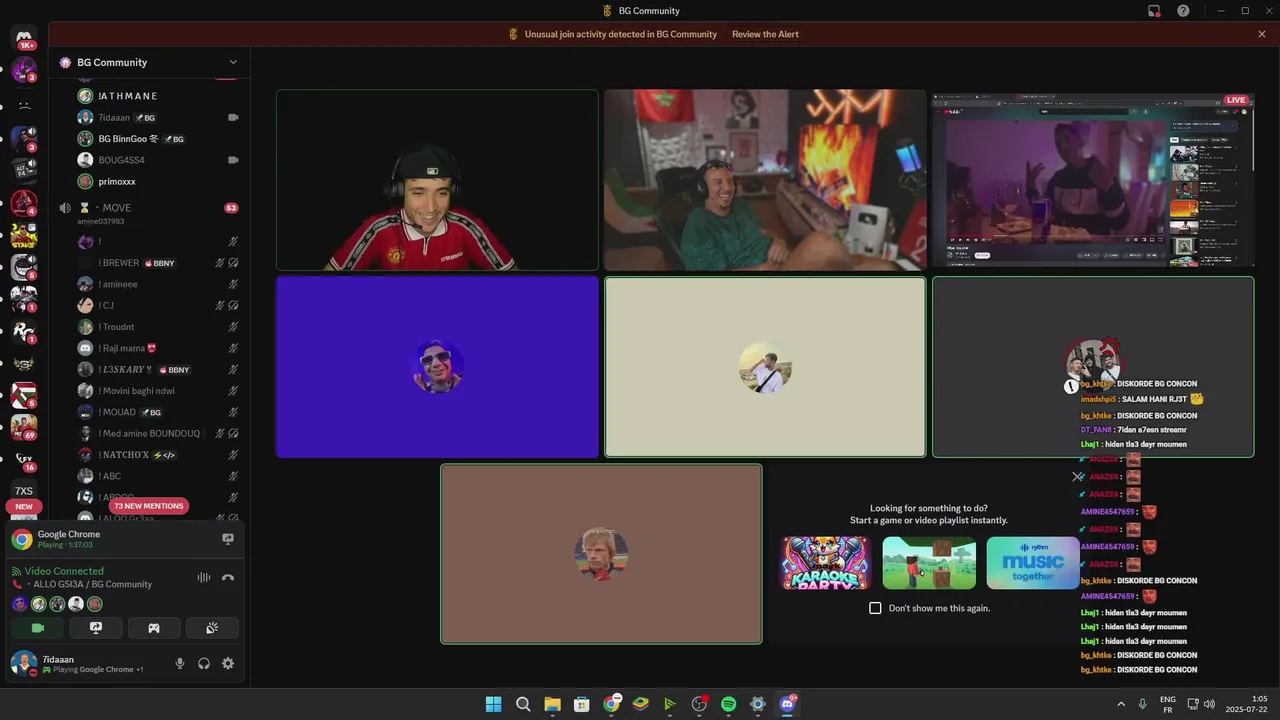The width and height of the screenshot is (1280, 720).
Task: Click camera icon next to BOUG4SS4
Action: (233, 160)
